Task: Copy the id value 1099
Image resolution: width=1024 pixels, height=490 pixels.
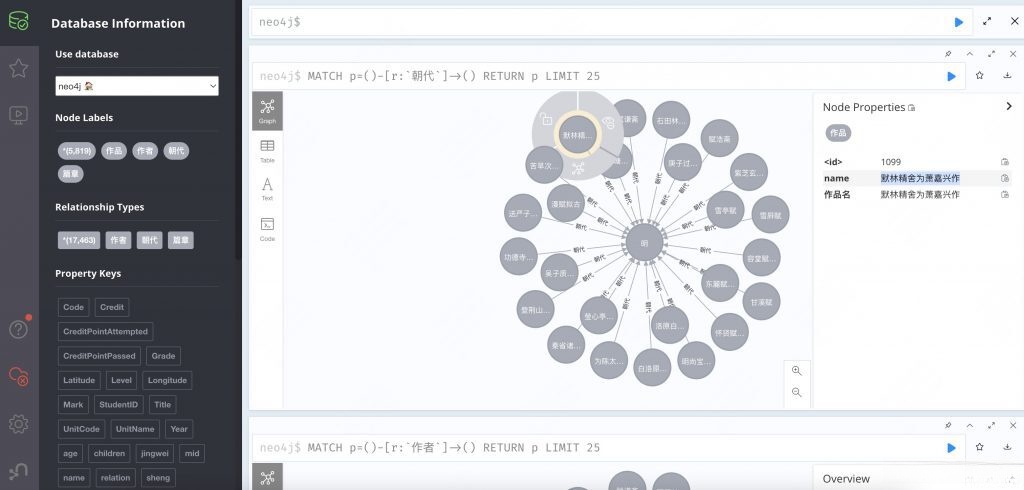Action: [1005, 162]
